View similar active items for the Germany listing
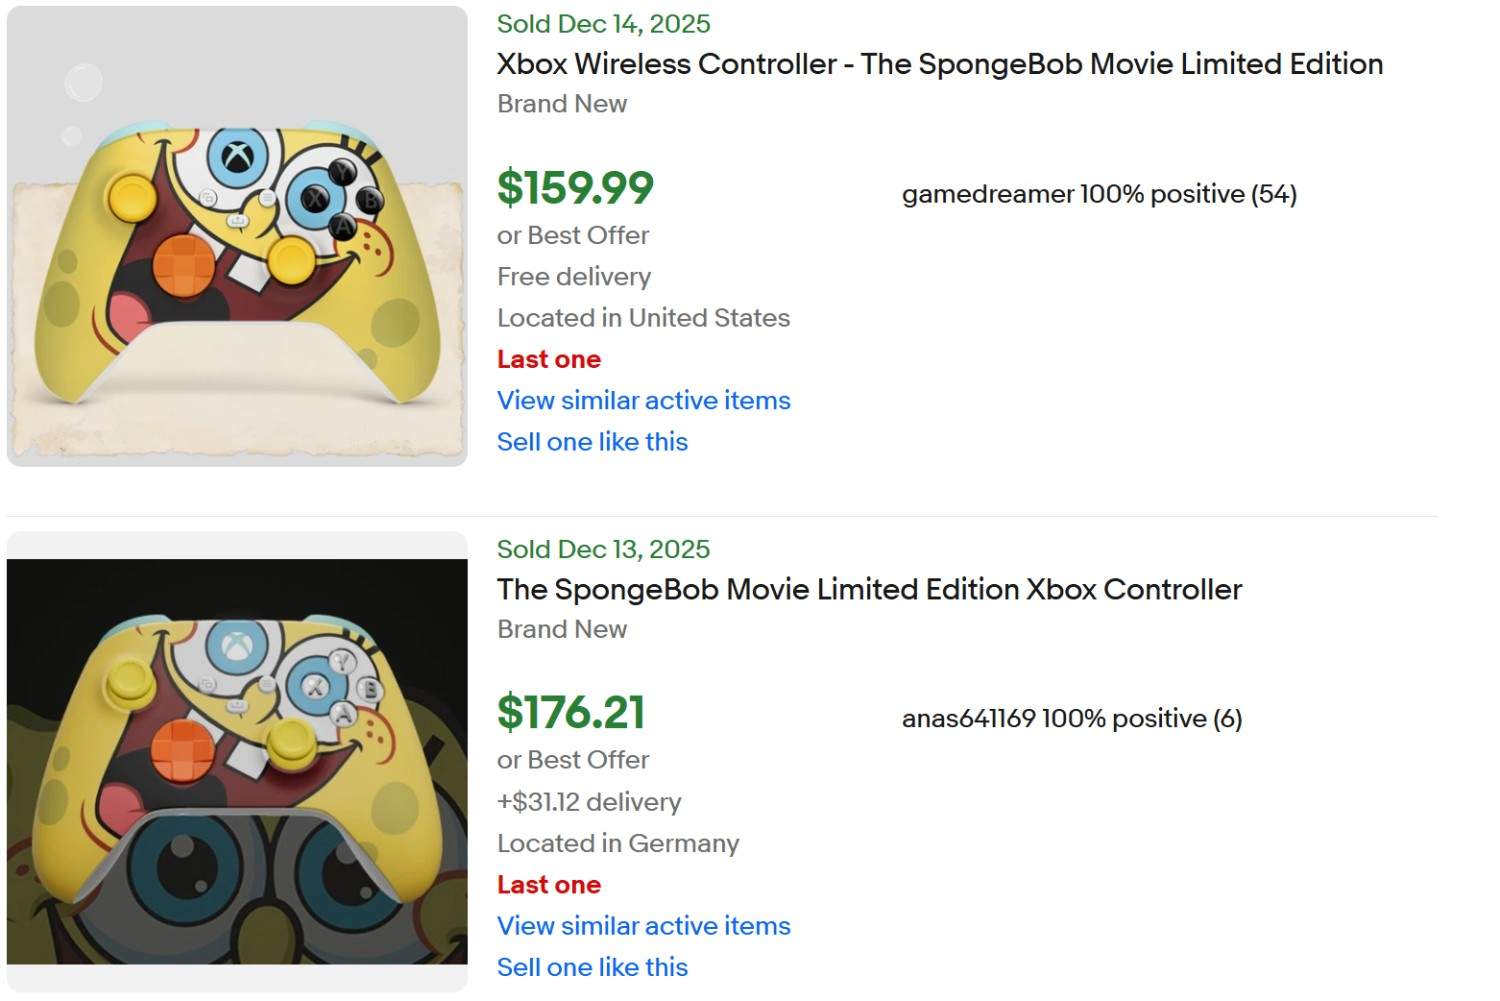The image size is (1500, 1001). (643, 926)
